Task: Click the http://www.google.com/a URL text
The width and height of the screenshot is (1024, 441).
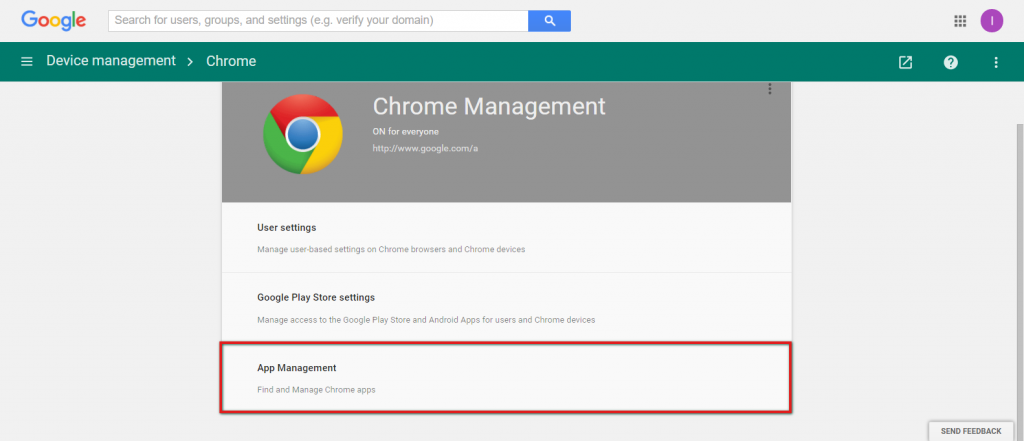Action: coord(425,148)
